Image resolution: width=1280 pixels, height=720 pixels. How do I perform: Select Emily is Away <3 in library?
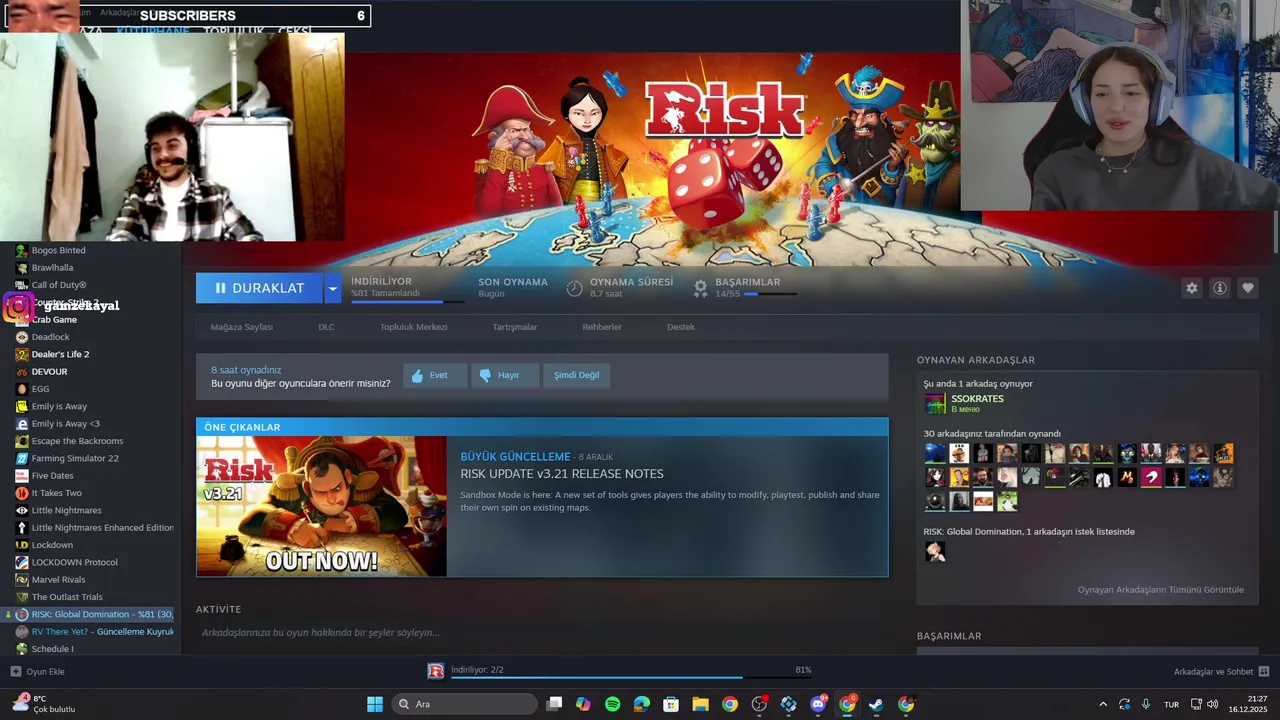click(66, 424)
